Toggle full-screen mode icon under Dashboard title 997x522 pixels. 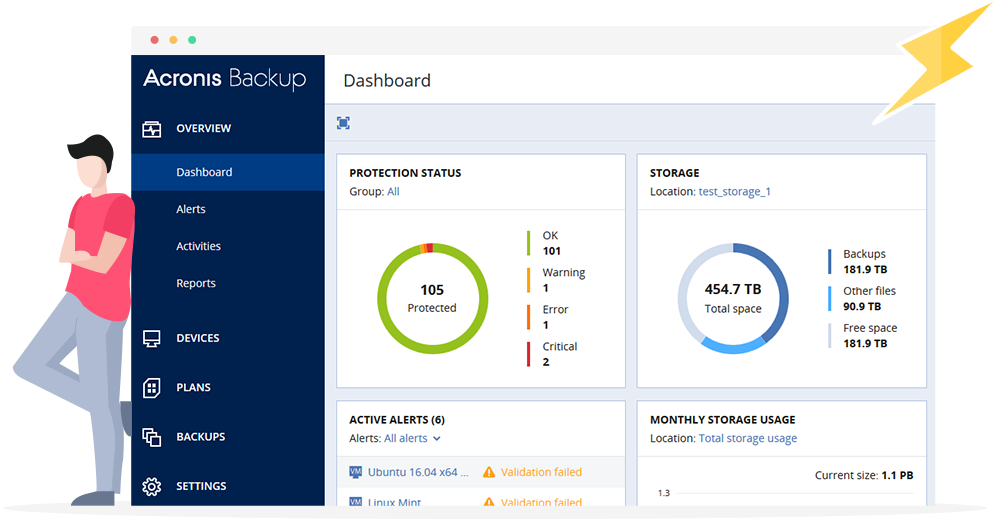[x=343, y=123]
